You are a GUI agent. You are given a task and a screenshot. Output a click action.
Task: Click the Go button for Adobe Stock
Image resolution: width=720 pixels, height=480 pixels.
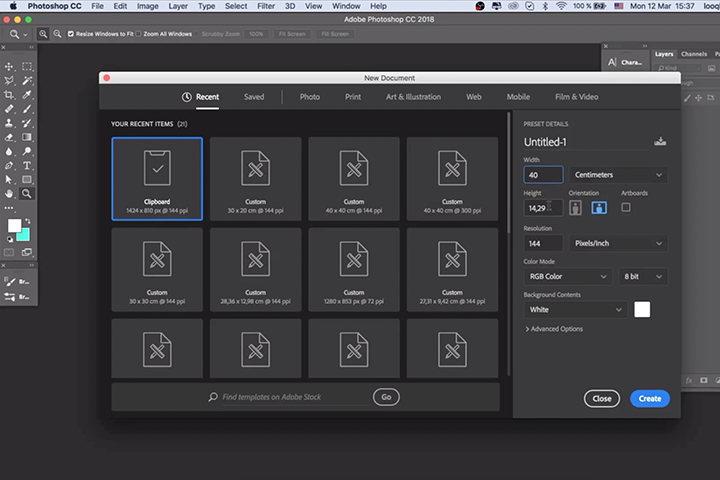[386, 397]
